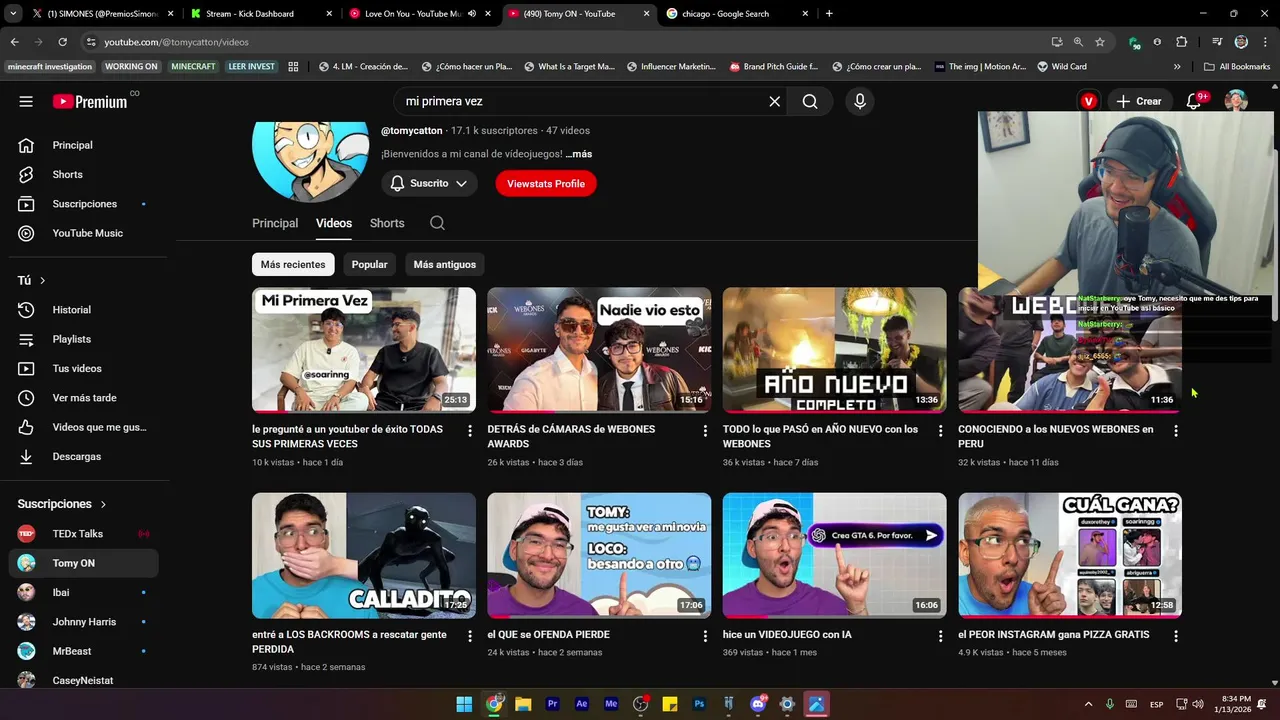The image size is (1280, 720).
Task: Open After Effects from the taskbar
Action: click(582, 704)
